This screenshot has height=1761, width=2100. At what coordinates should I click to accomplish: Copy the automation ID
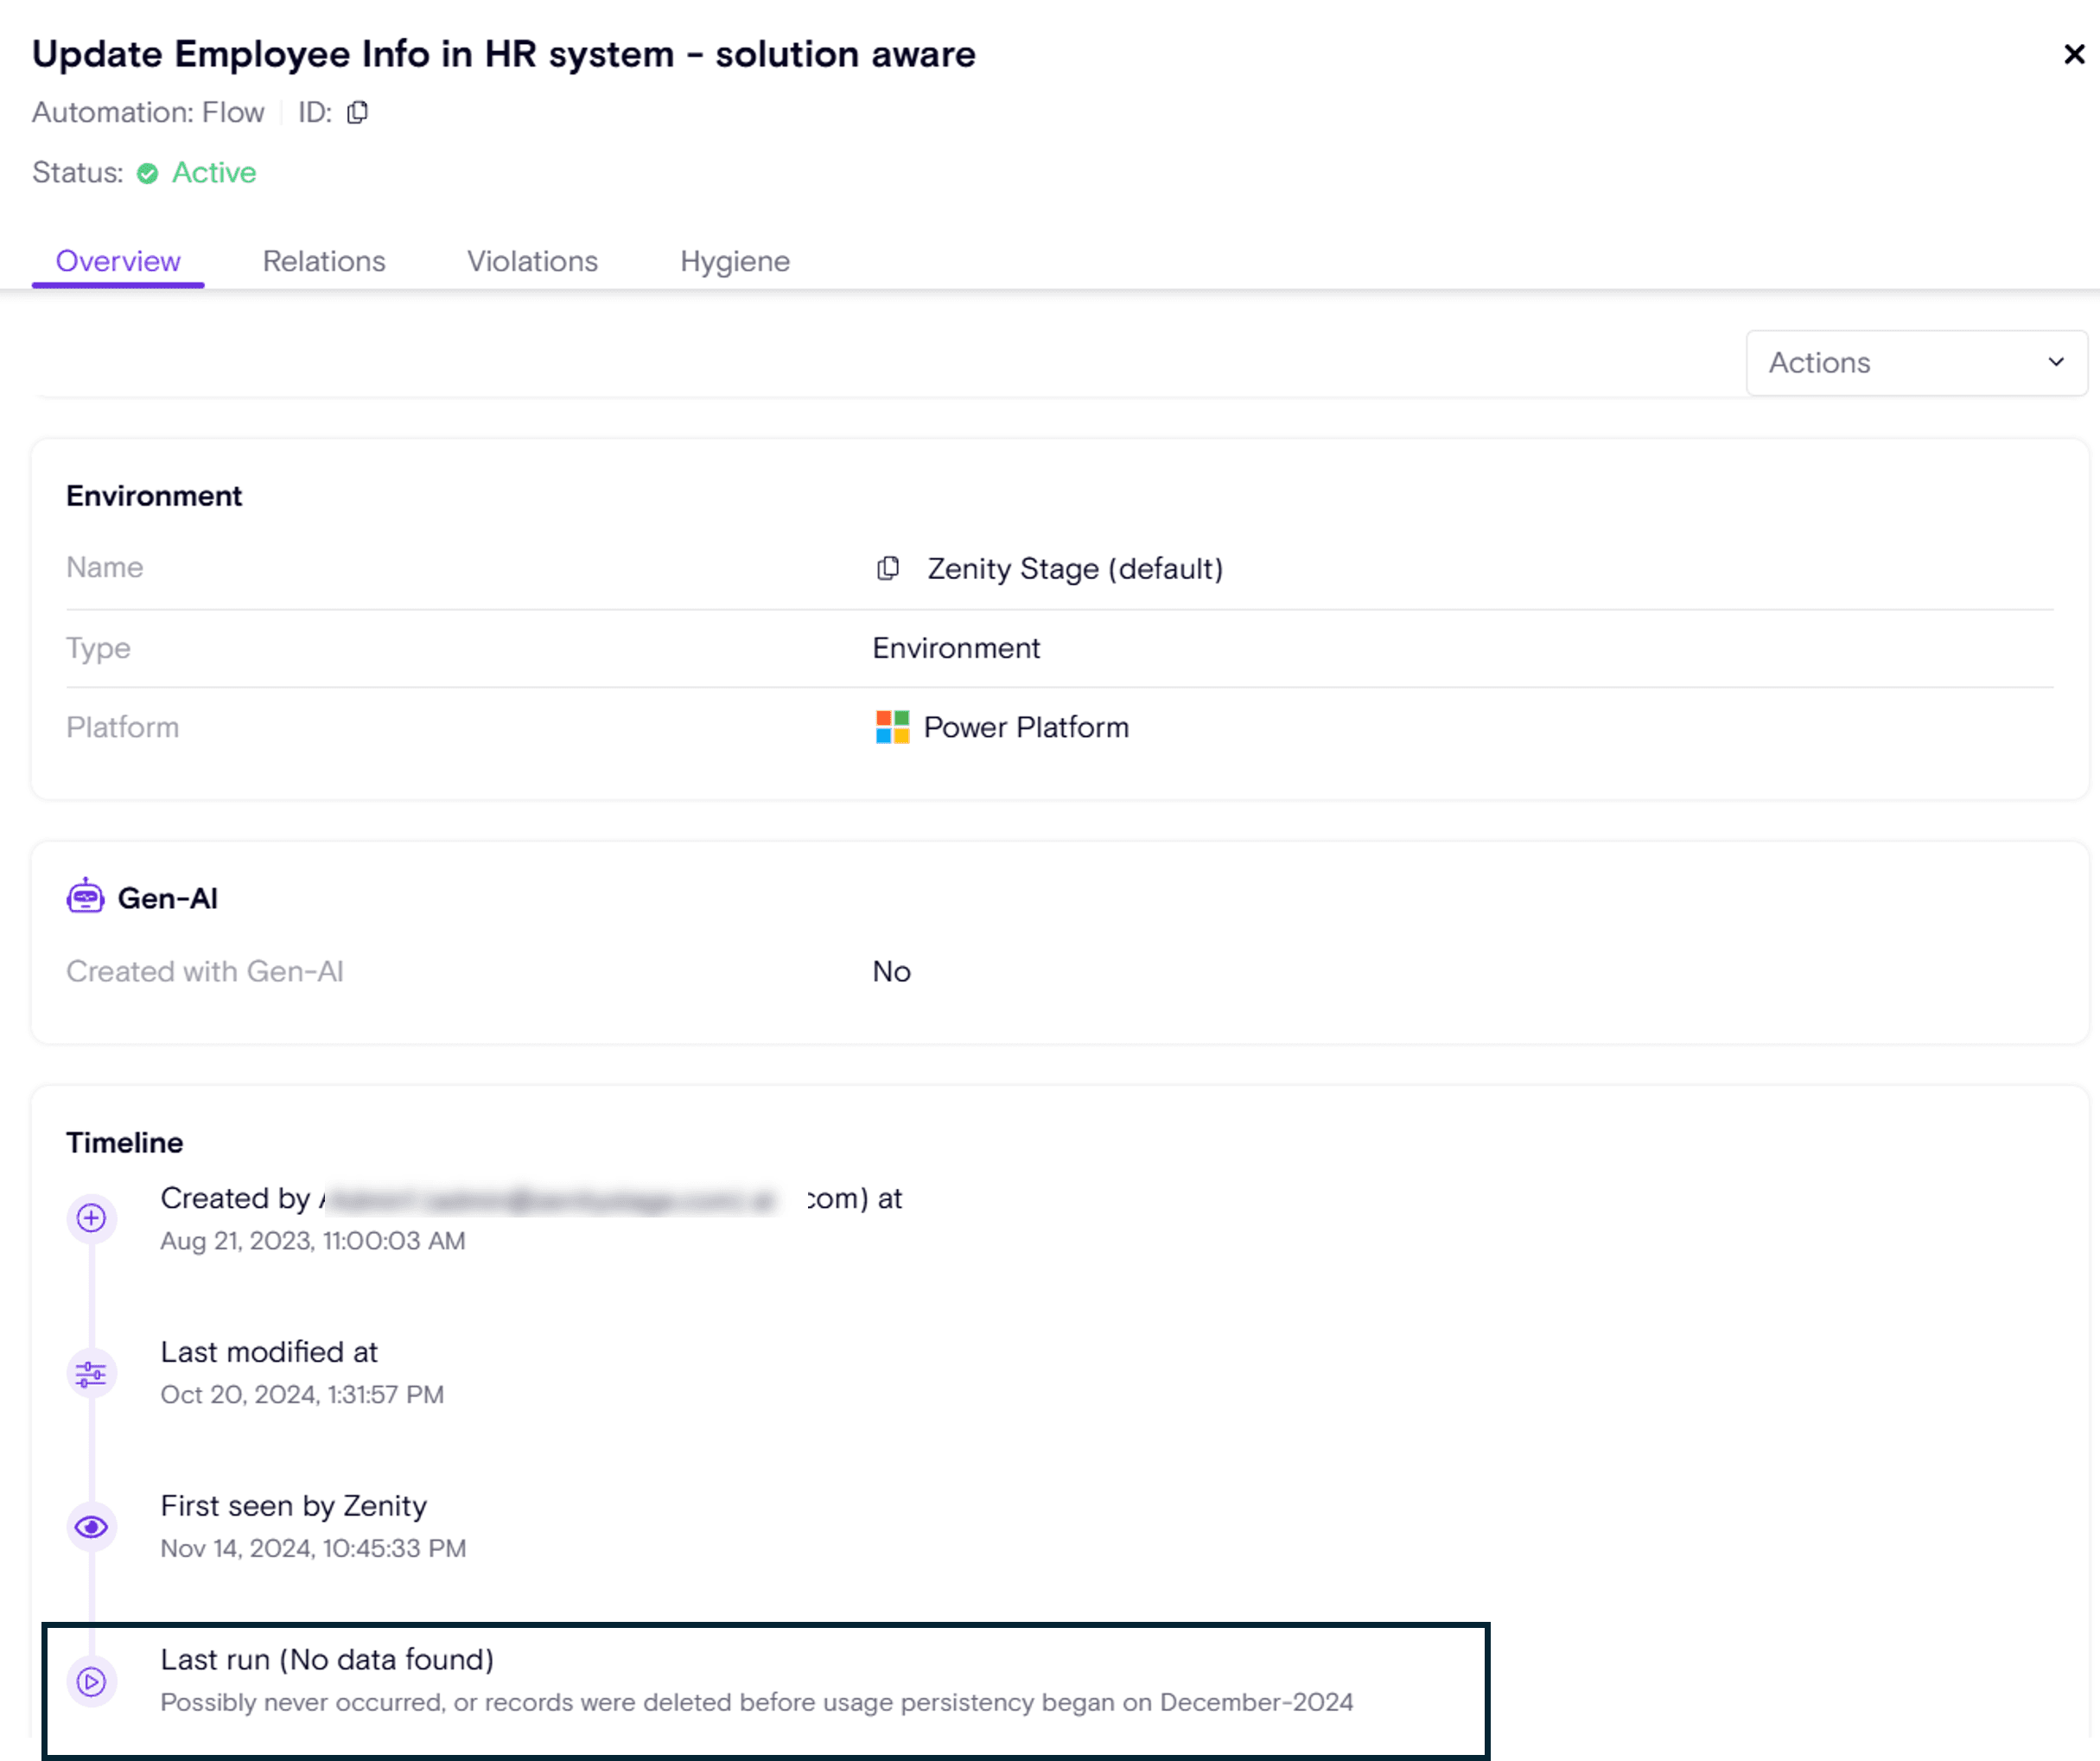pyautogui.click(x=357, y=112)
